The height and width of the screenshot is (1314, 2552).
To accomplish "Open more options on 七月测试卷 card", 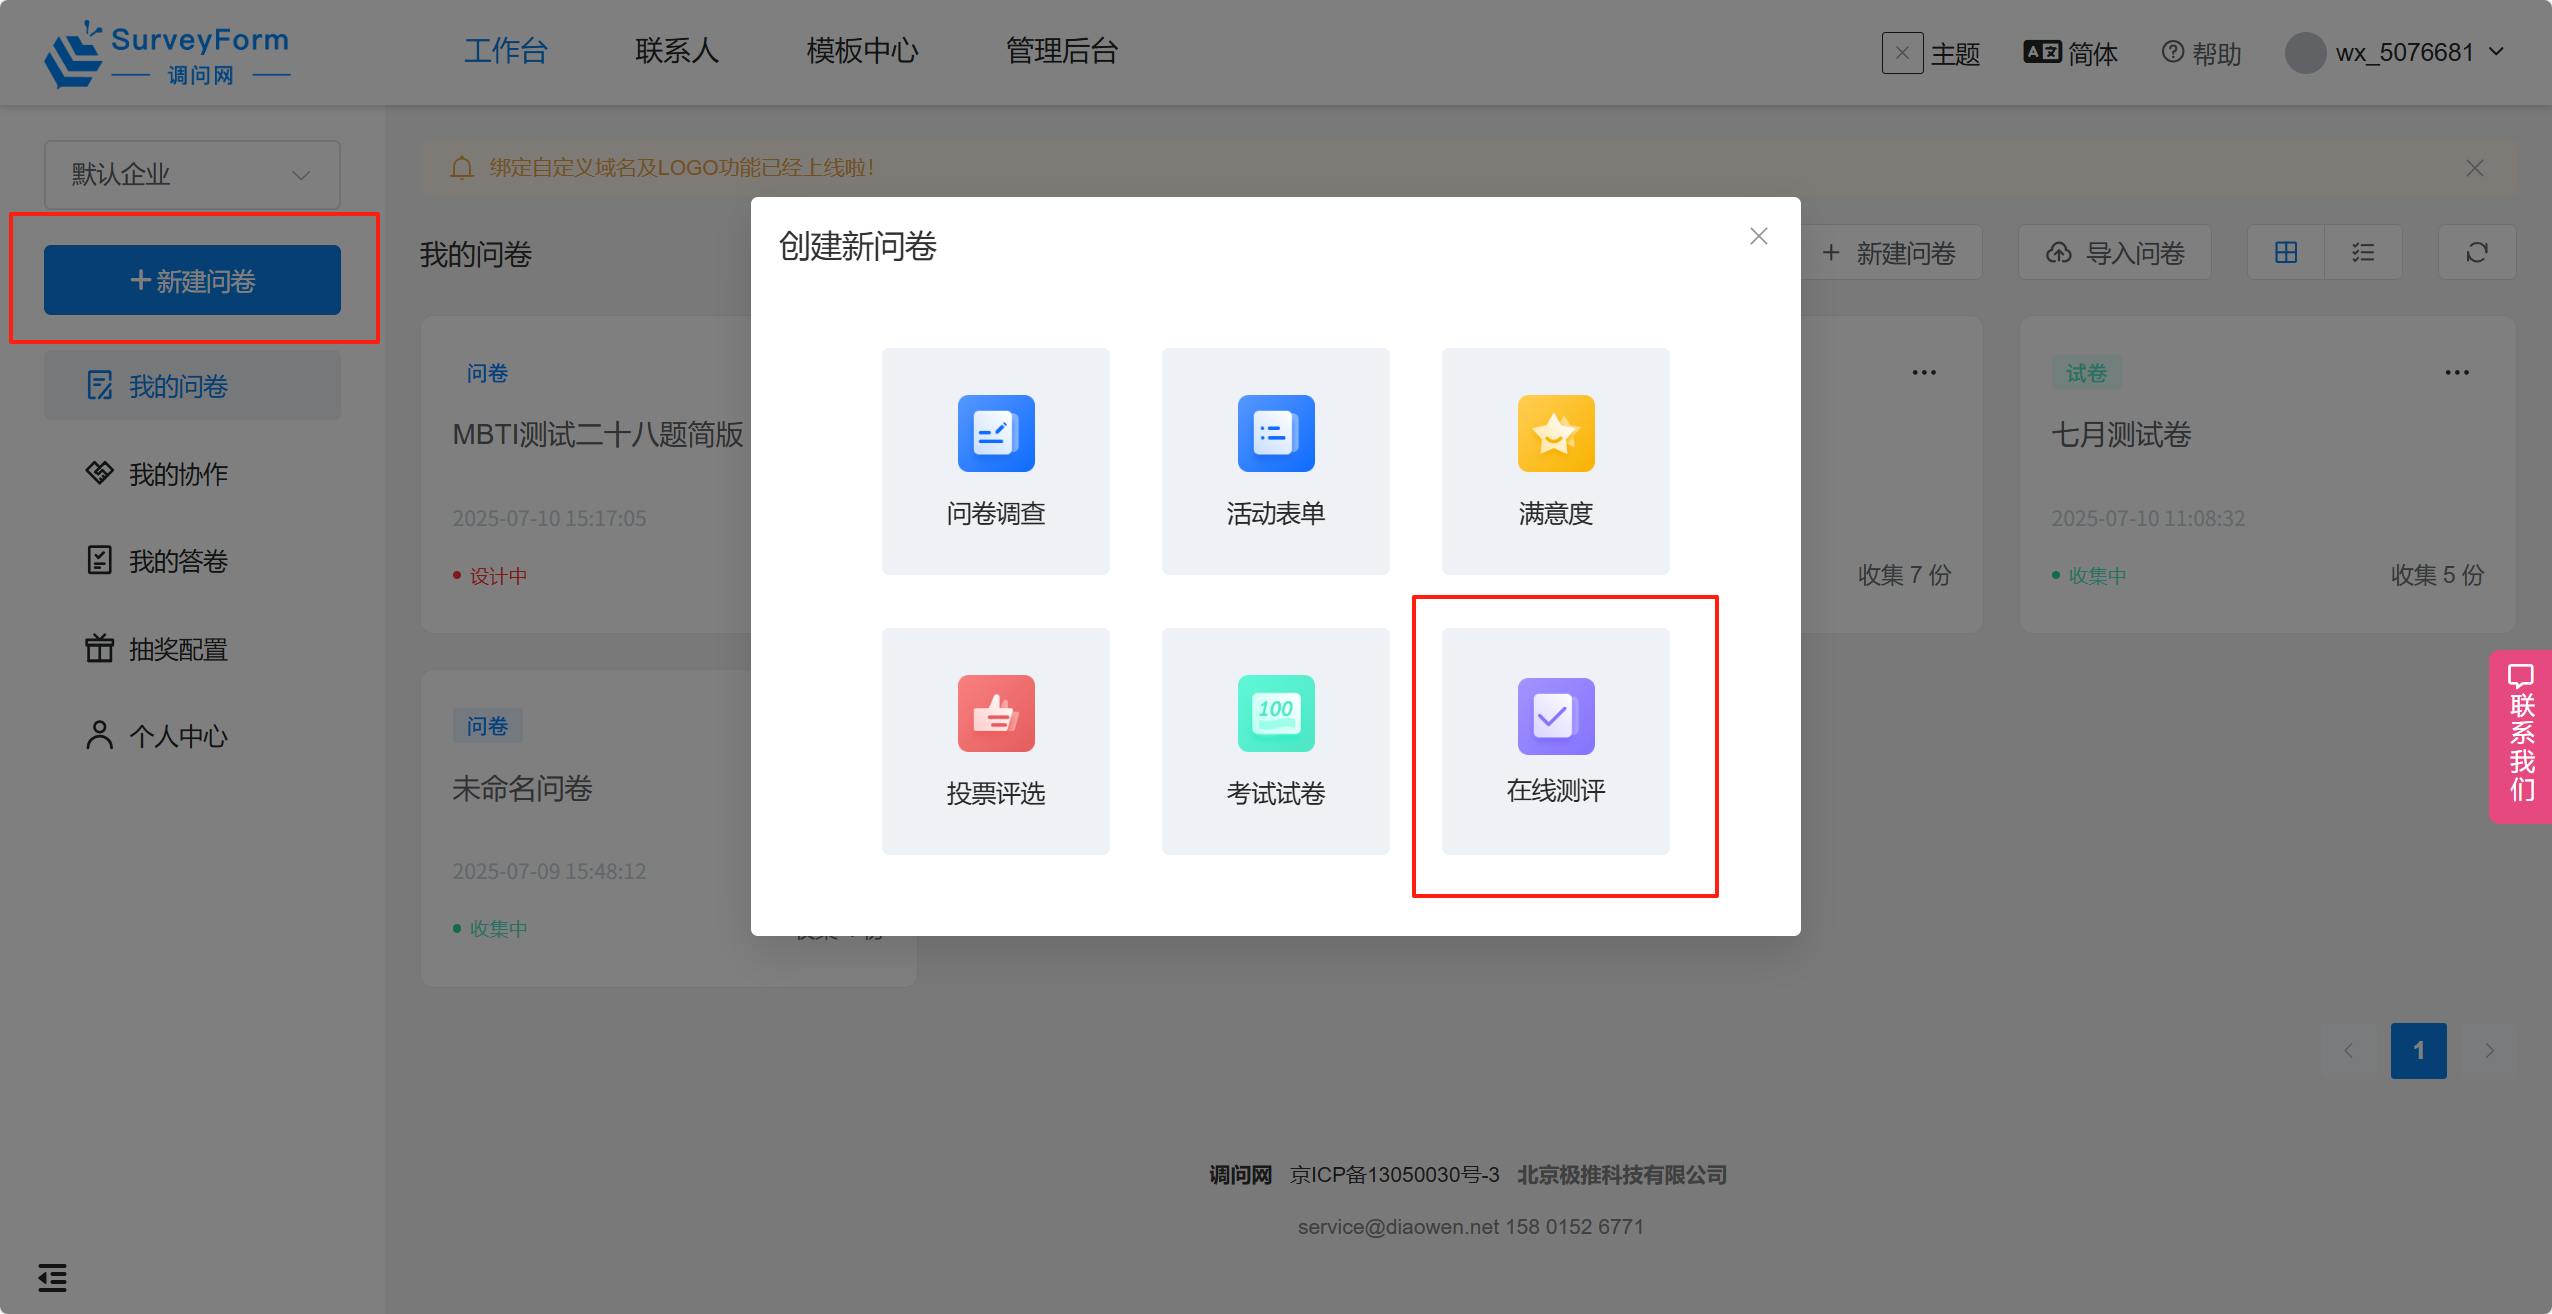I will click(x=2456, y=373).
